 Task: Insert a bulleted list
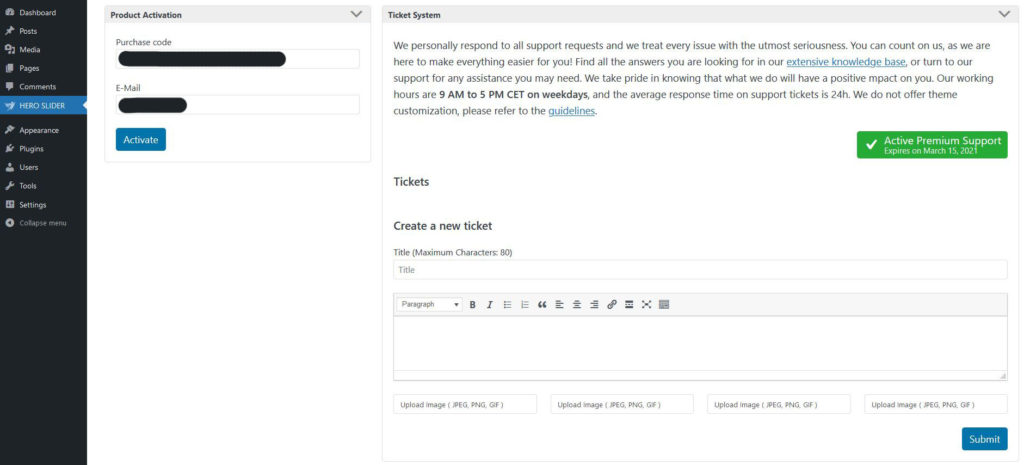507,304
